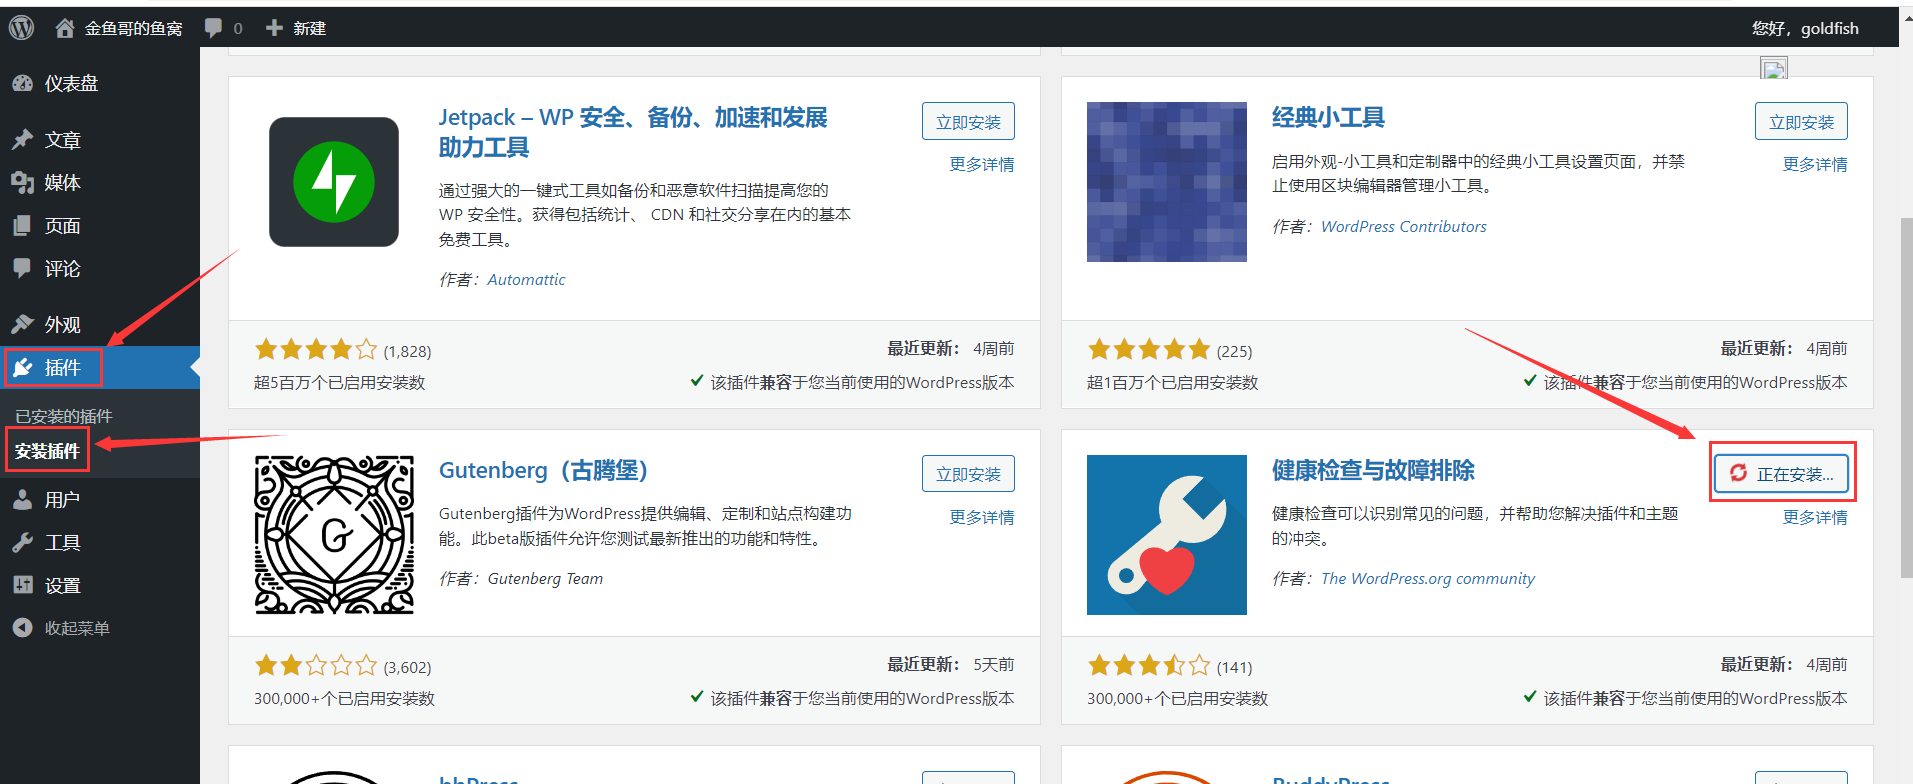This screenshot has width=1913, height=784.
Task: Click the text 超5百万个已启用安装数
Action: coord(339,383)
